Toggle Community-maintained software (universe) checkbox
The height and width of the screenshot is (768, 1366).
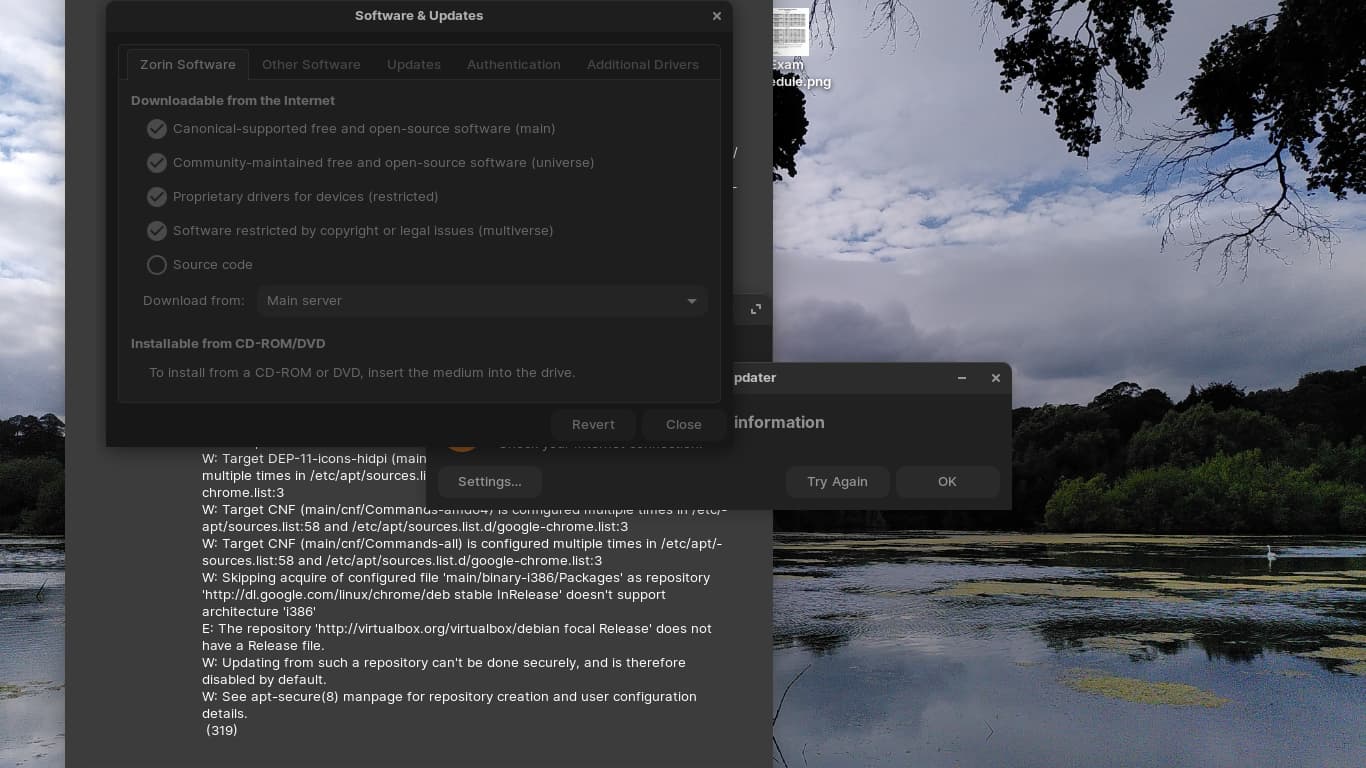coord(157,163)
